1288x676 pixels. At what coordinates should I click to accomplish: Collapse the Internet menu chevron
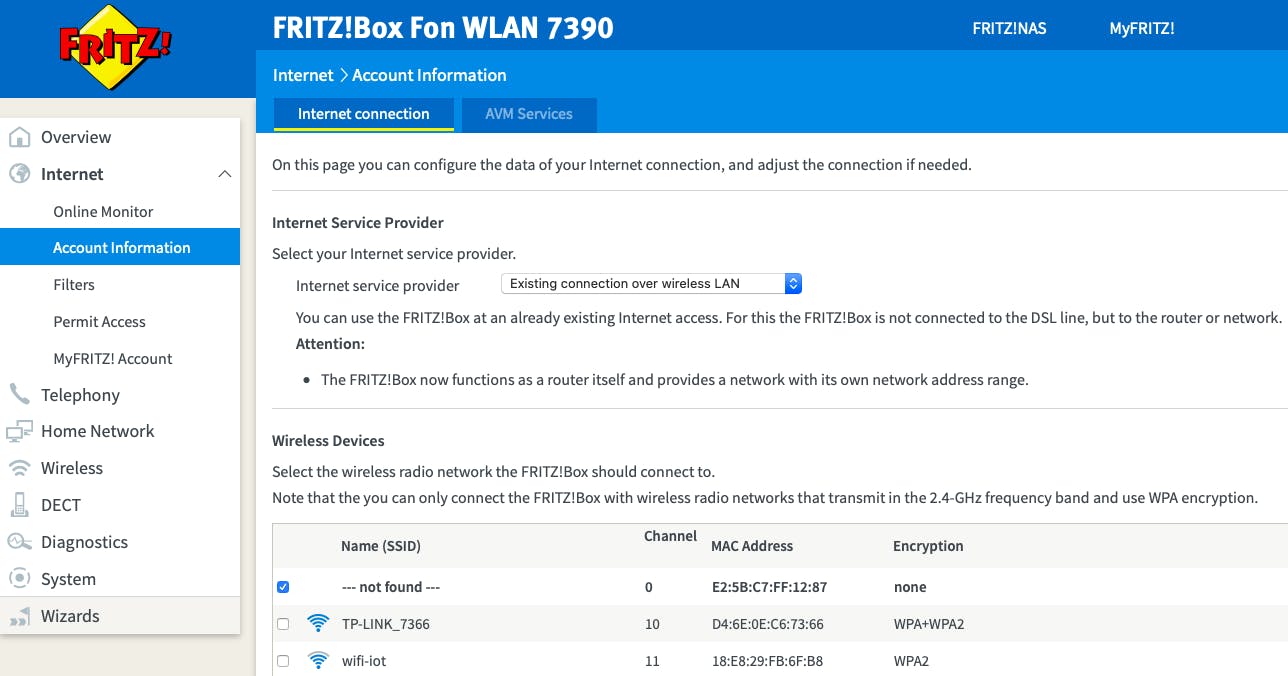pos(224,174)
